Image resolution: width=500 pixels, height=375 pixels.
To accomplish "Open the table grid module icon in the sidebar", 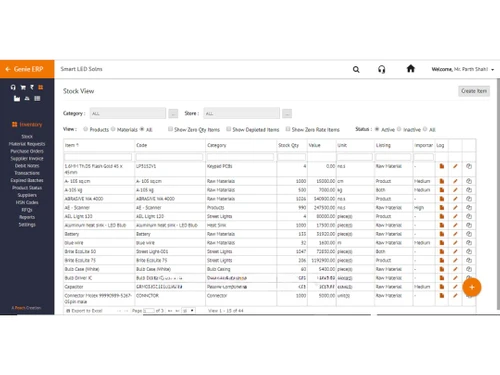I will click(x=37, y=98).
